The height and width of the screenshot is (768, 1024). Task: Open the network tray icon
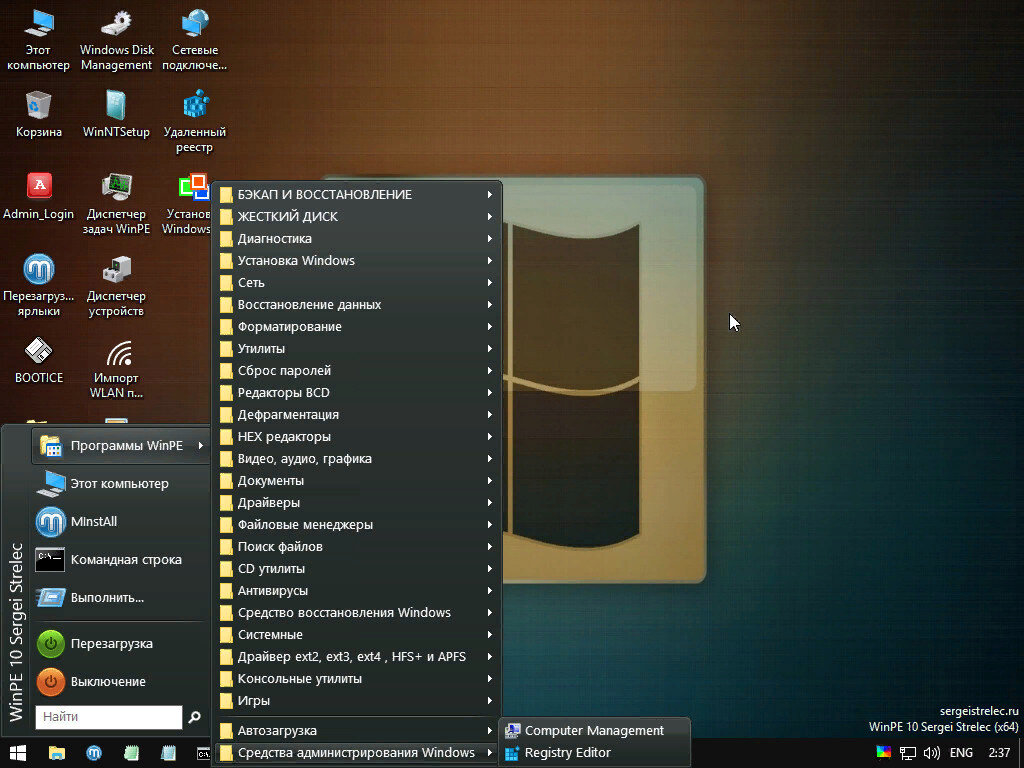(908, 753)
